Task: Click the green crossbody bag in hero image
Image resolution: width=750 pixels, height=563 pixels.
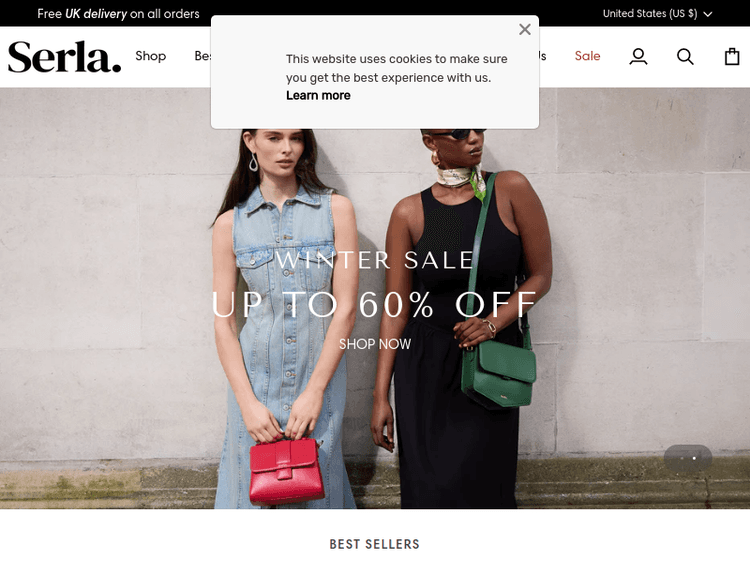Action: pyautogui.click(x=498, y=374)
